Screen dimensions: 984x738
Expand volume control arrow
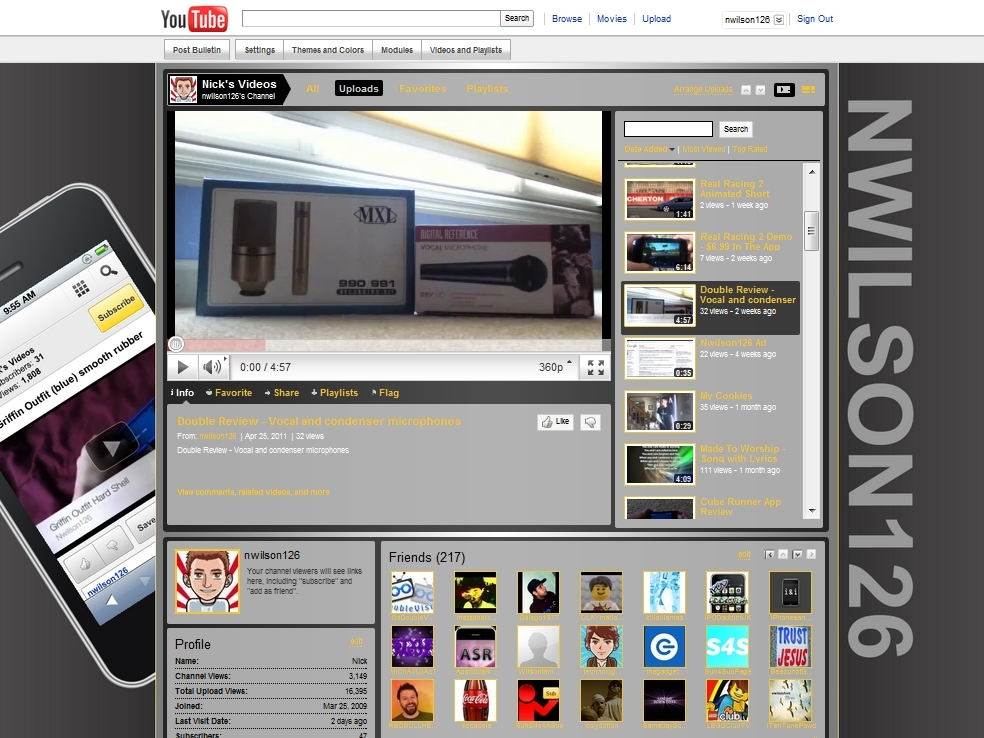click(x=225, y=359)
